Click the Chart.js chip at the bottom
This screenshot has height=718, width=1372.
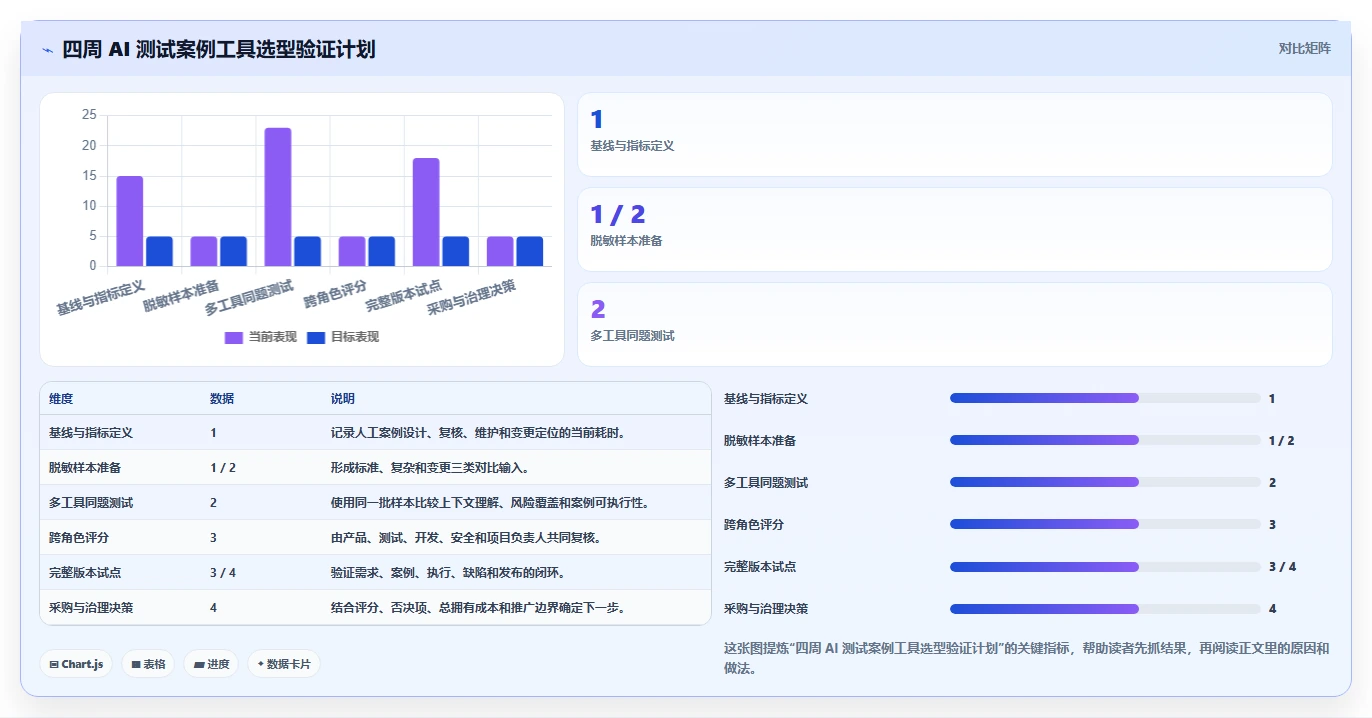pyautogui.click(x=76, y=664)
